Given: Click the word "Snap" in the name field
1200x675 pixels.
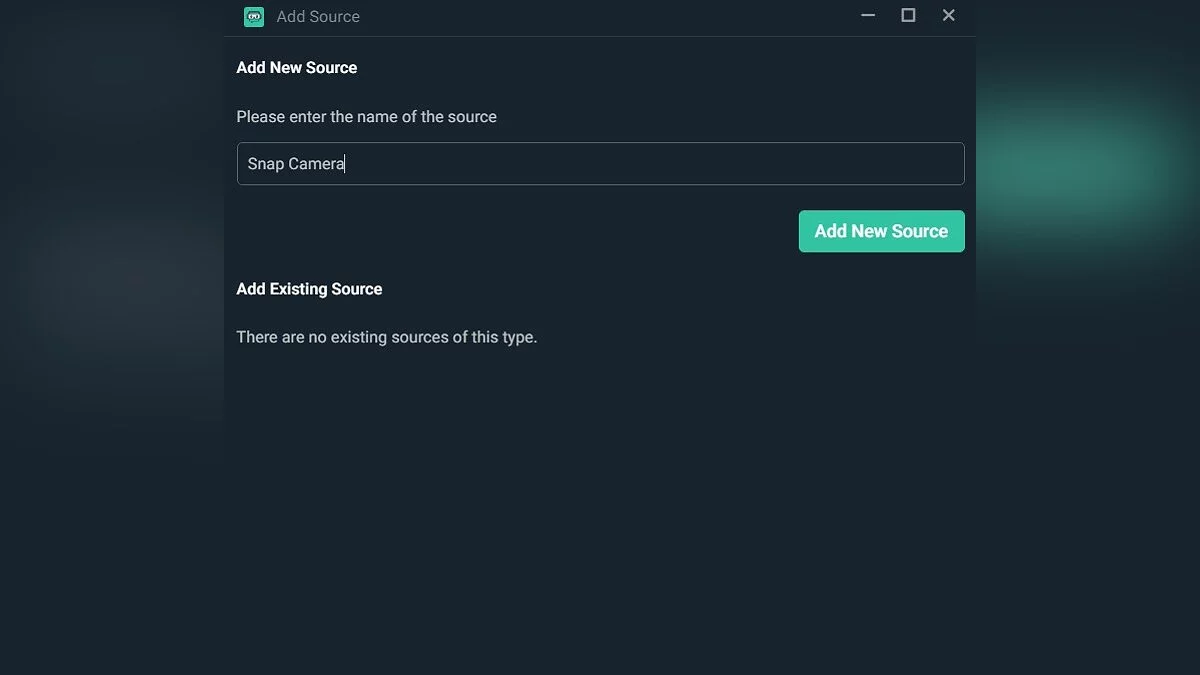Looking at the screenshot, I should point(266,164).
